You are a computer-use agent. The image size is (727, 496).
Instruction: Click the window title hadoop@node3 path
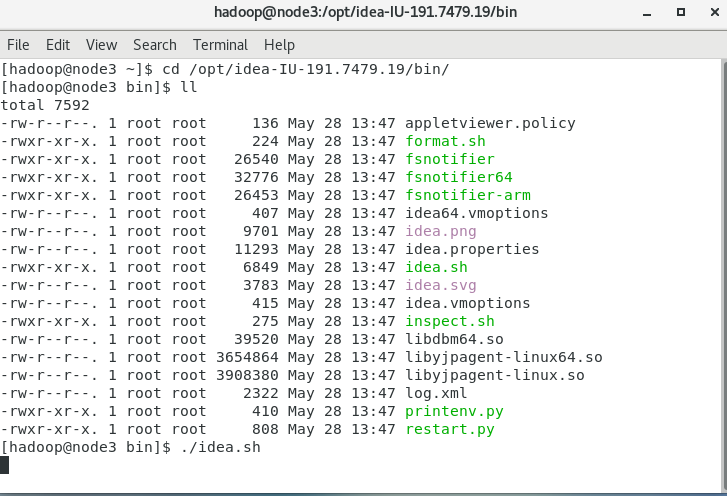(365, 12)
